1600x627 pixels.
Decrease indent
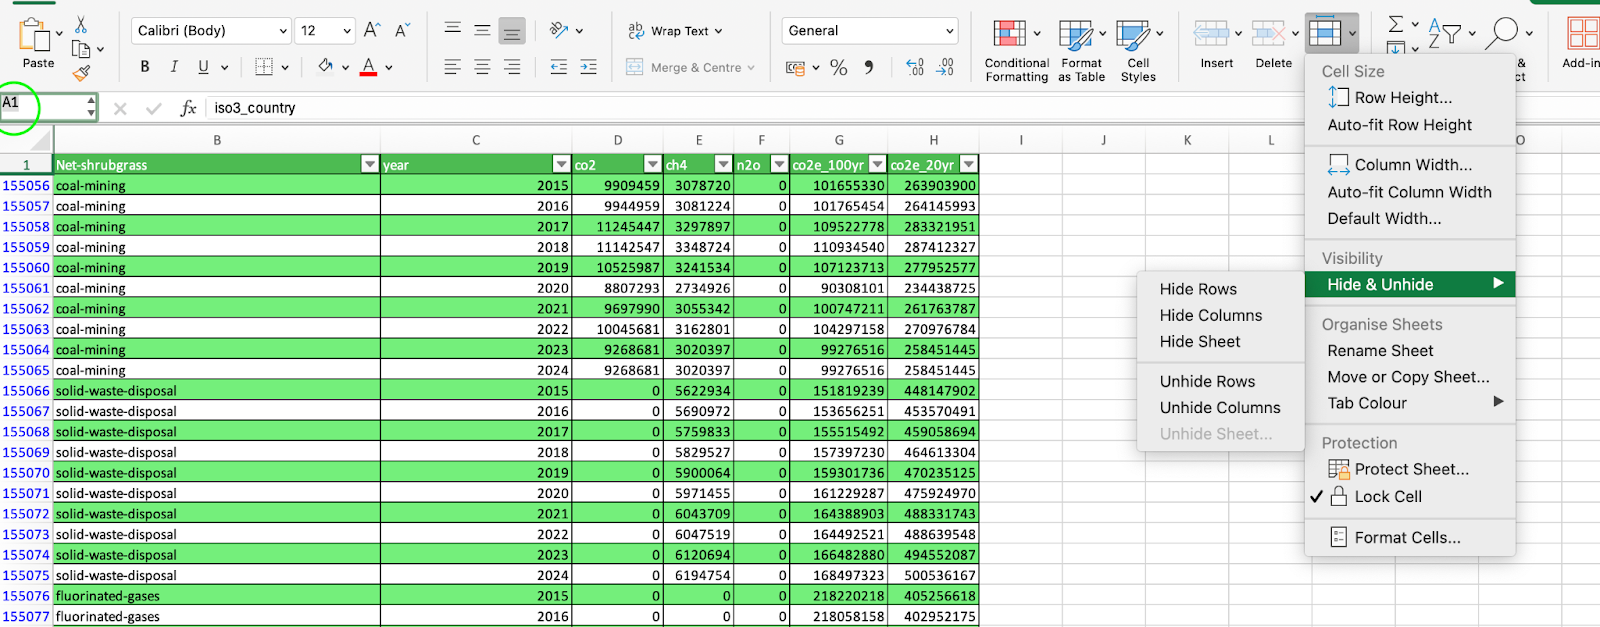558,67
